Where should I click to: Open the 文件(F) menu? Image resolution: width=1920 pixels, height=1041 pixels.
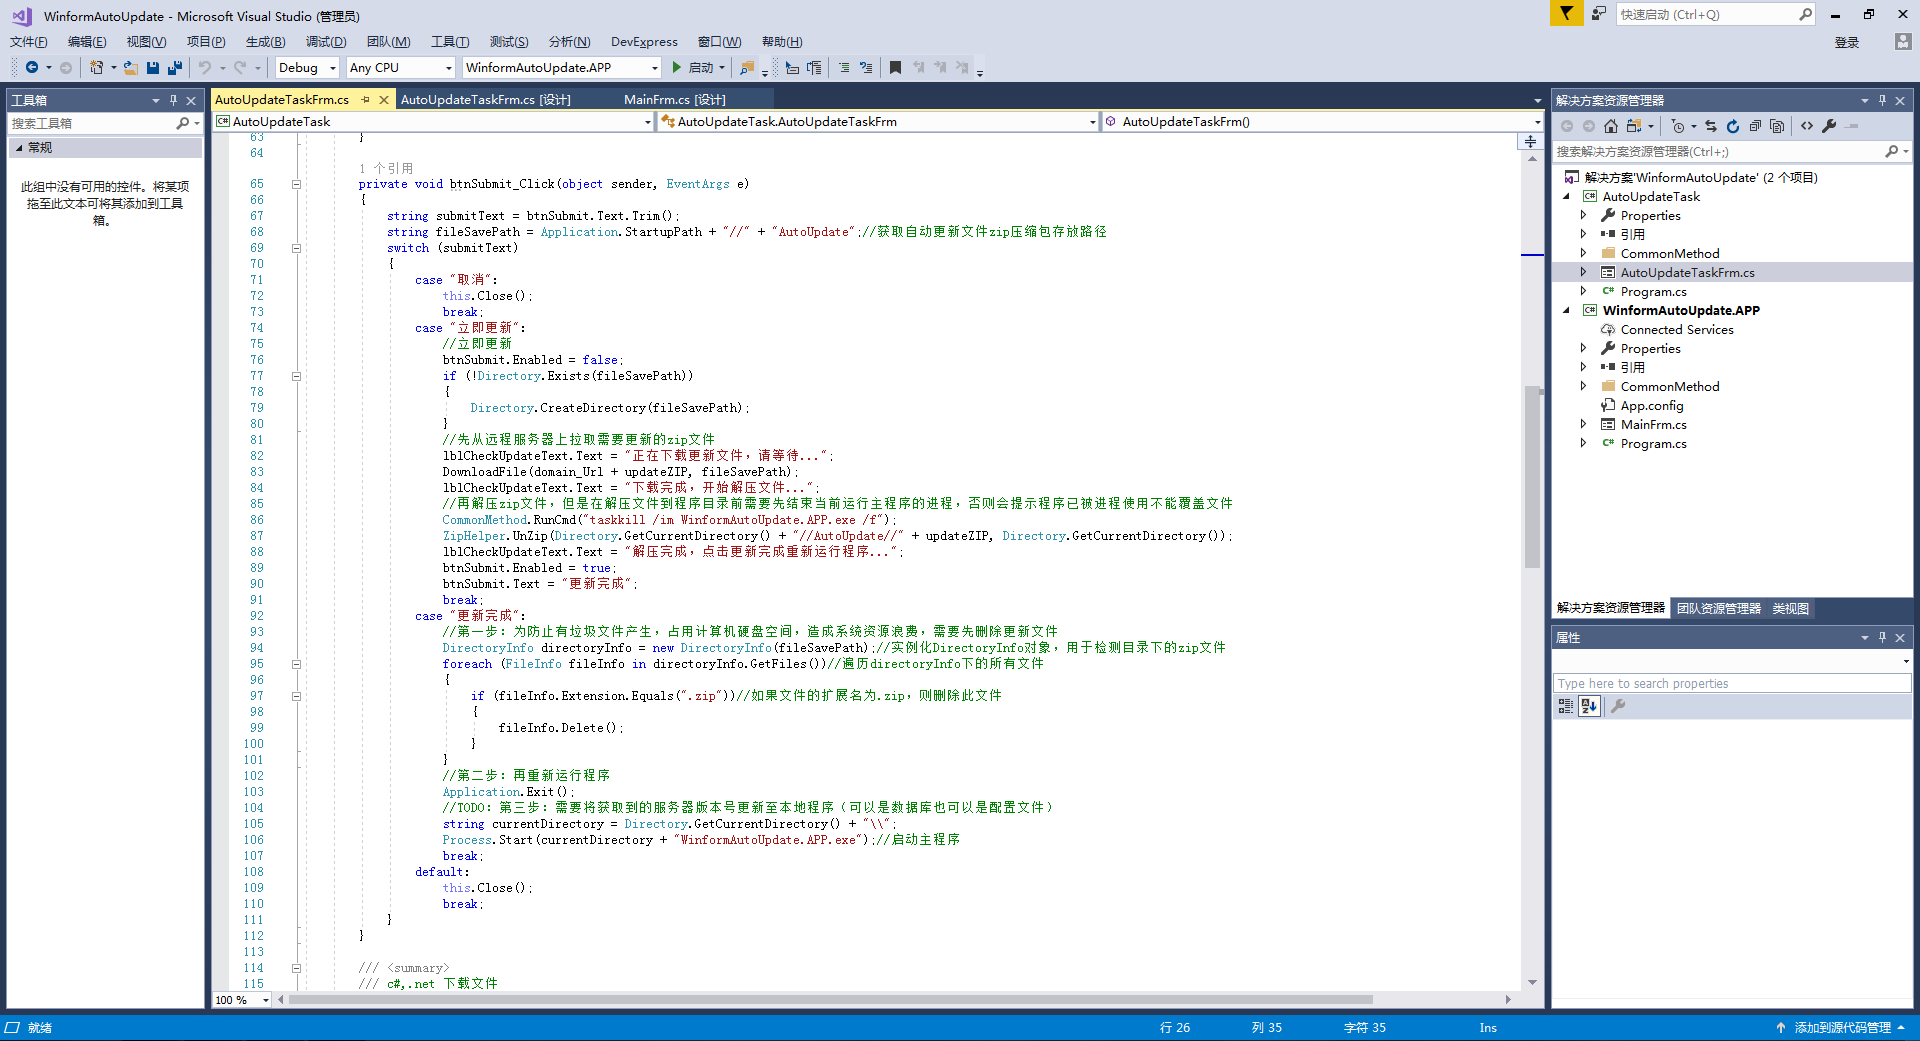pyautogui.click(x=29, y=41)
